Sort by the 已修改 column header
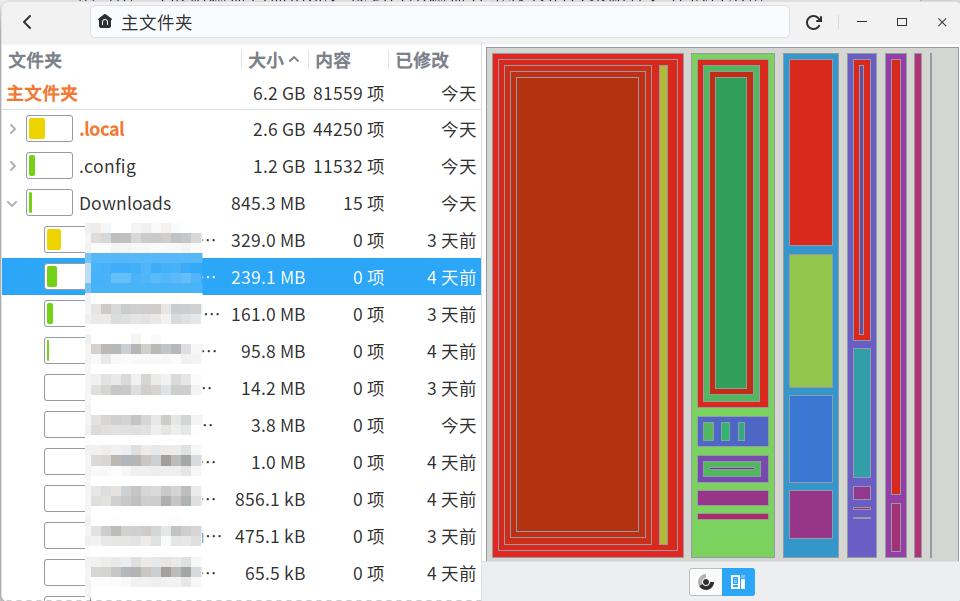This screenshot has width=960, height=601. pyautogui.click(x=422, y=60)
